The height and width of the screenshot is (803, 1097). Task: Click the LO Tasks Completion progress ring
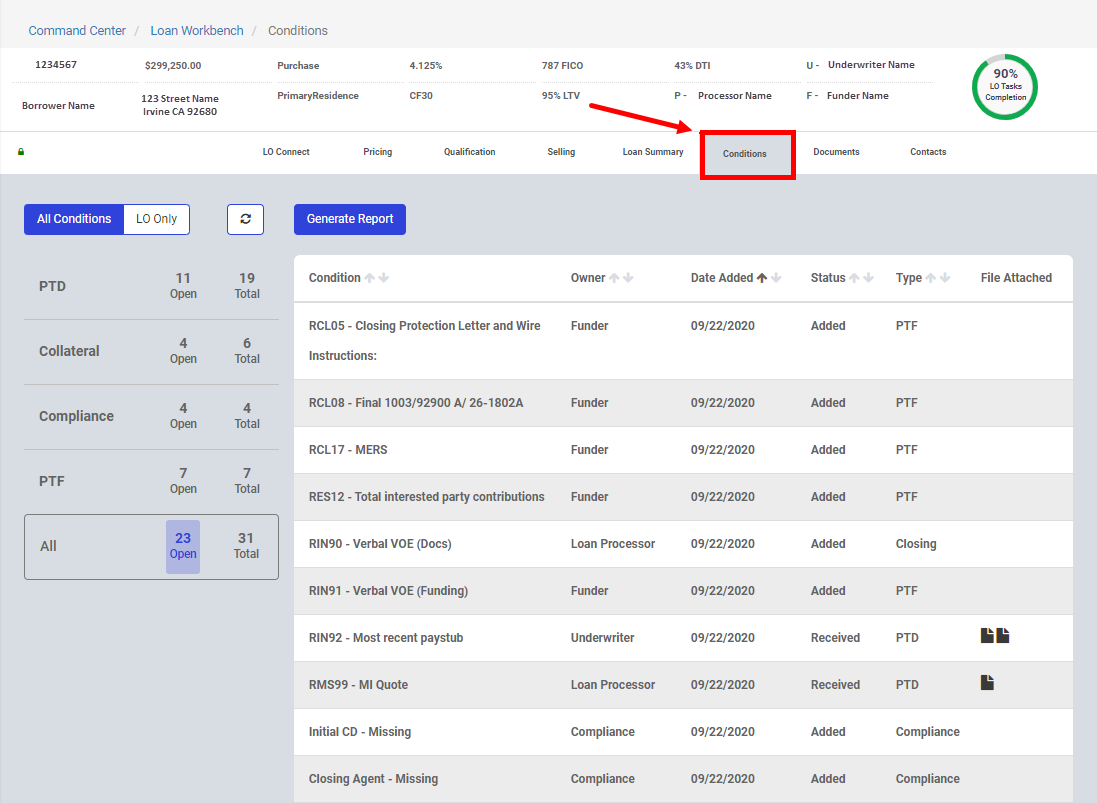pos(1005,87)
